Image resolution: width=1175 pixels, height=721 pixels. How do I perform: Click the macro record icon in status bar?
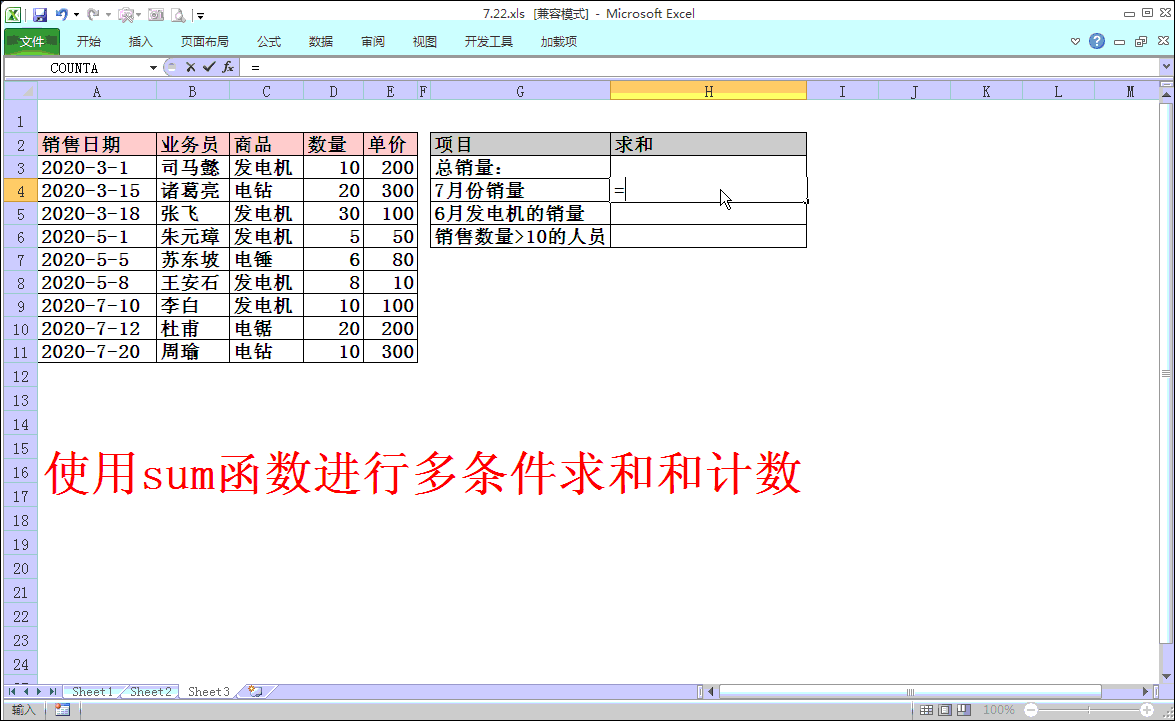pyautogui.click(x=62, y=710)
